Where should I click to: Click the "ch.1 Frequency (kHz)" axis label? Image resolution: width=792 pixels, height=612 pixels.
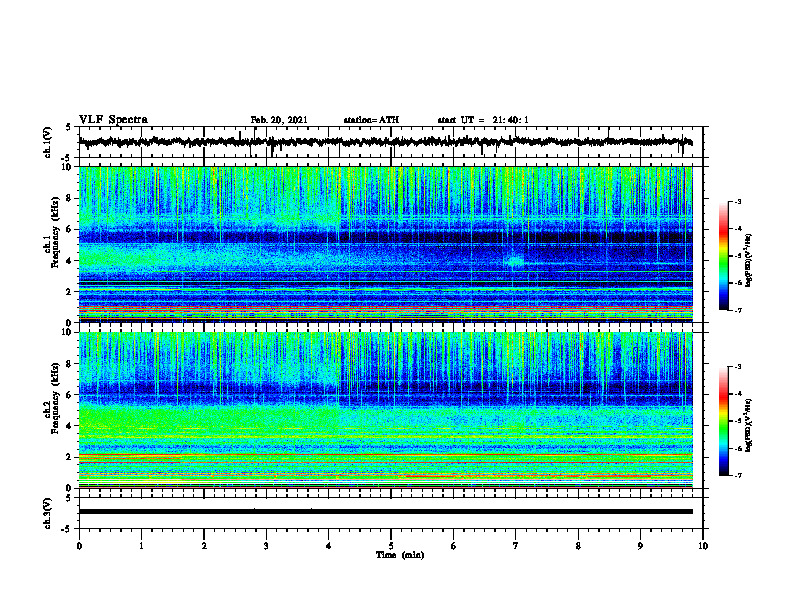[x=53, y=232]
